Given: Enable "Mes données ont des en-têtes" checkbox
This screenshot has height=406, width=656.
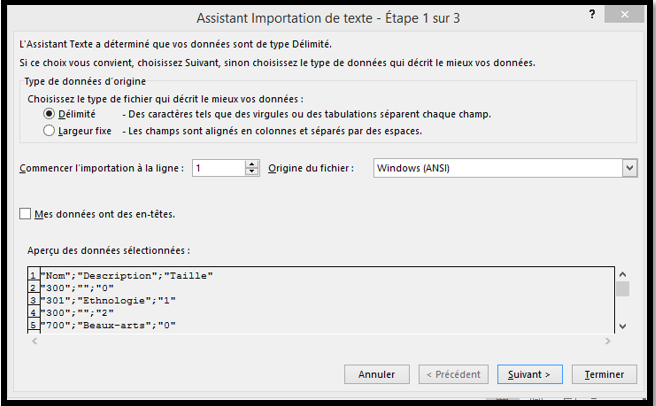Looking at the screenshot, I should [x=26, y=213].
